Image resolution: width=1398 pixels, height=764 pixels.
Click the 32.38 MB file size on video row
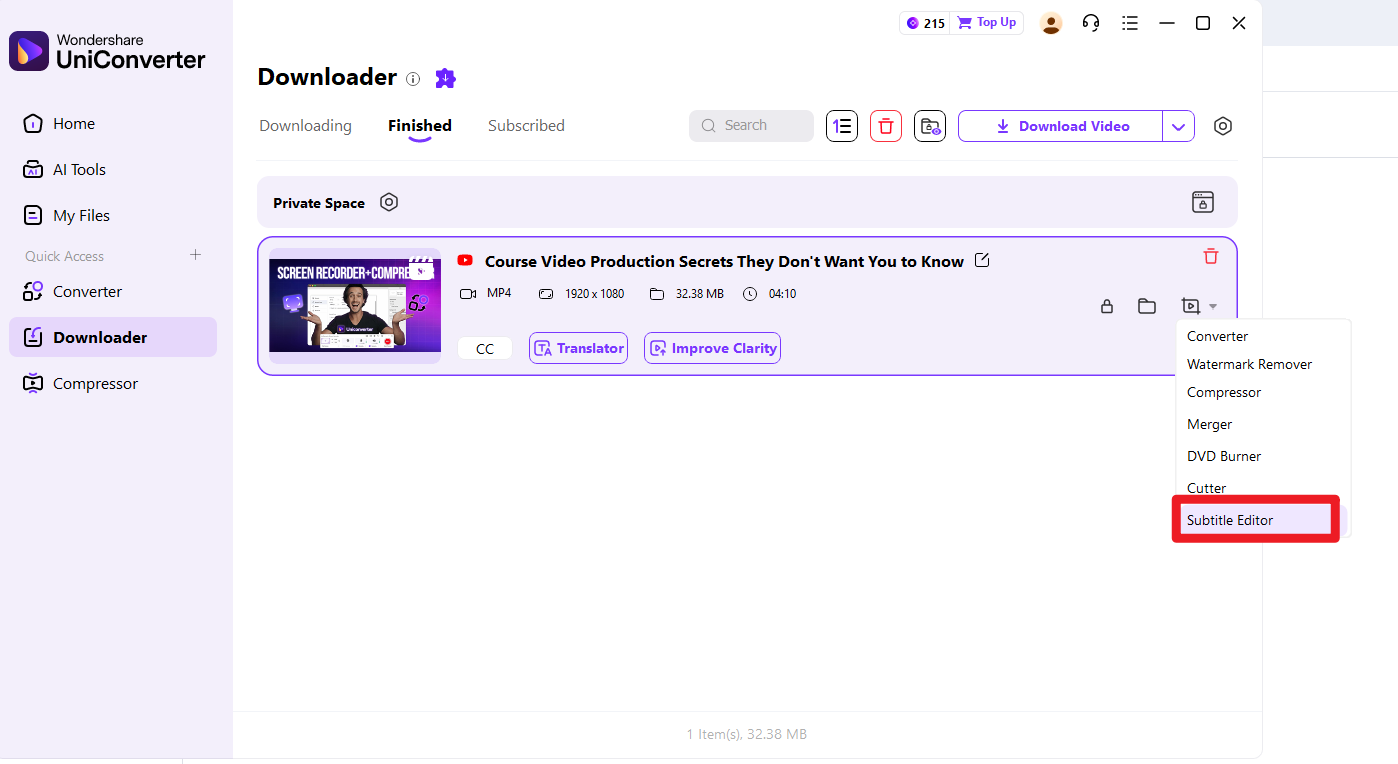tap(700, 294)
